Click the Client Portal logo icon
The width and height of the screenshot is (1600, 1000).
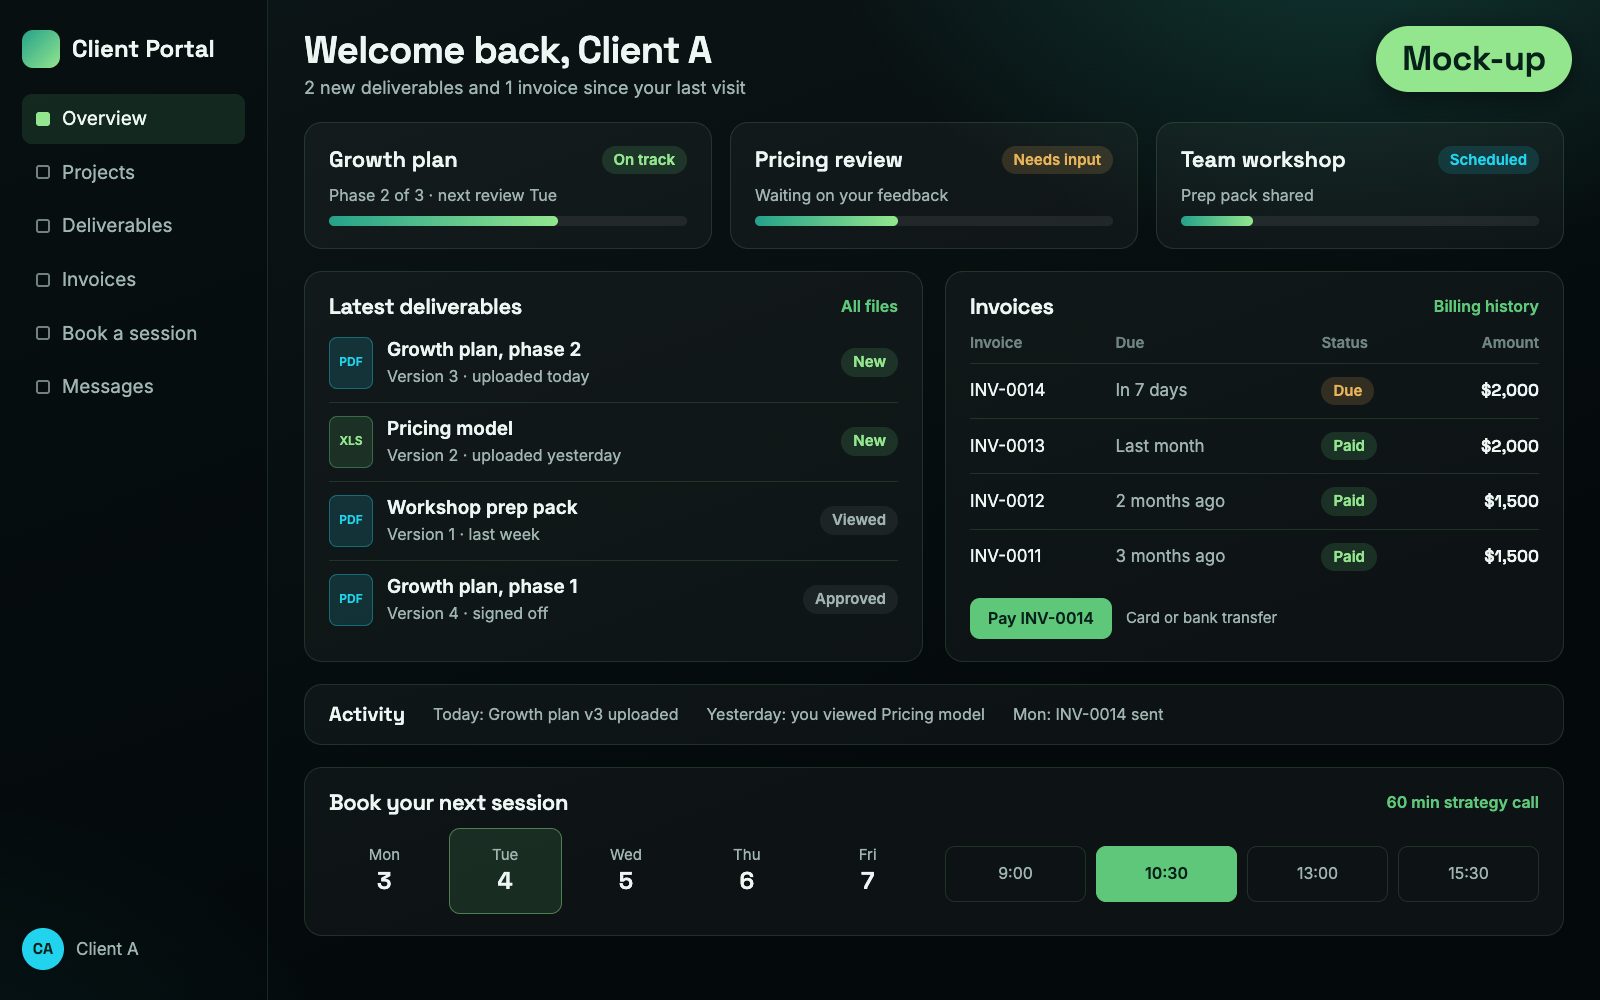tap(41, 49)
